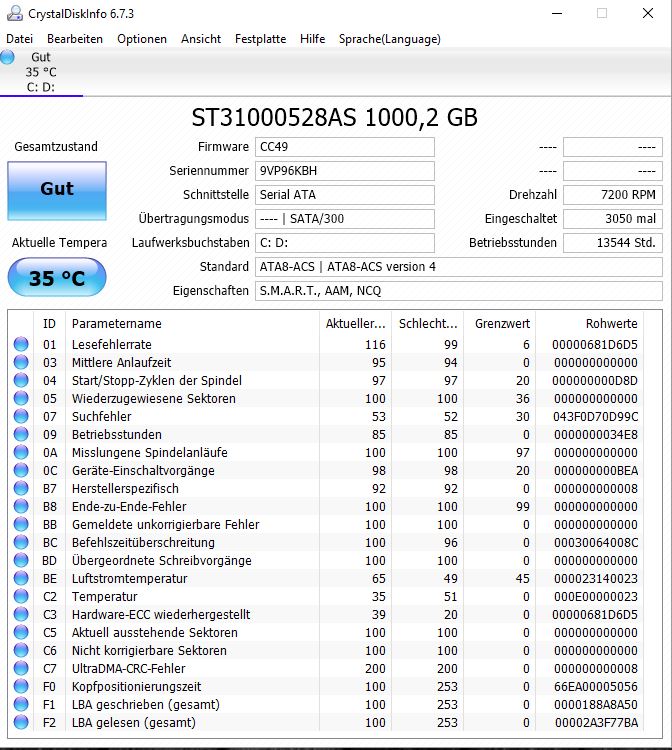The image size is (672, 750).
Task: Click the Rohwerte column header
Action: (589, 324)
